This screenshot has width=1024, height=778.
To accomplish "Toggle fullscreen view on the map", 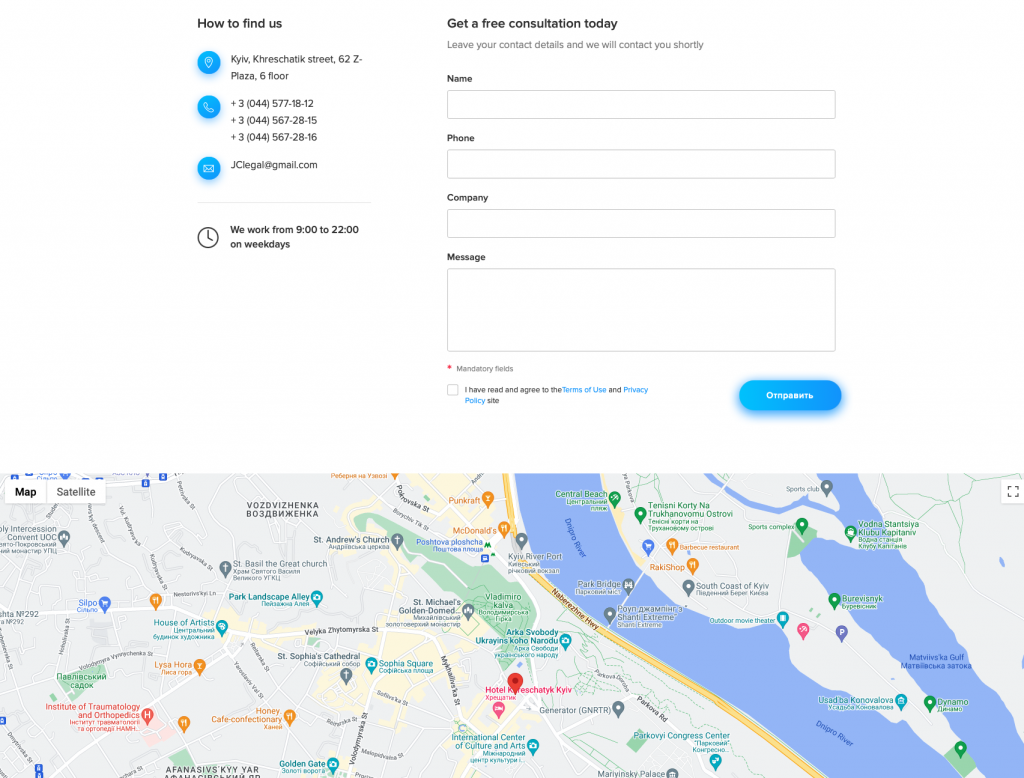I will [1013, 492].
